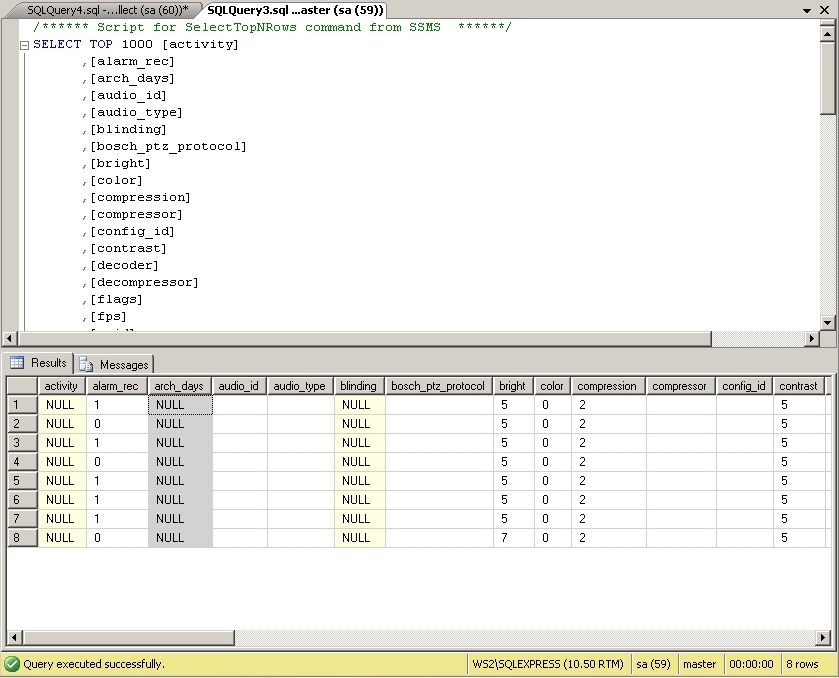Click the master database status panel
Image resolution: width=839 pixels, height=678 pixels.
click(x=700, y=664)
